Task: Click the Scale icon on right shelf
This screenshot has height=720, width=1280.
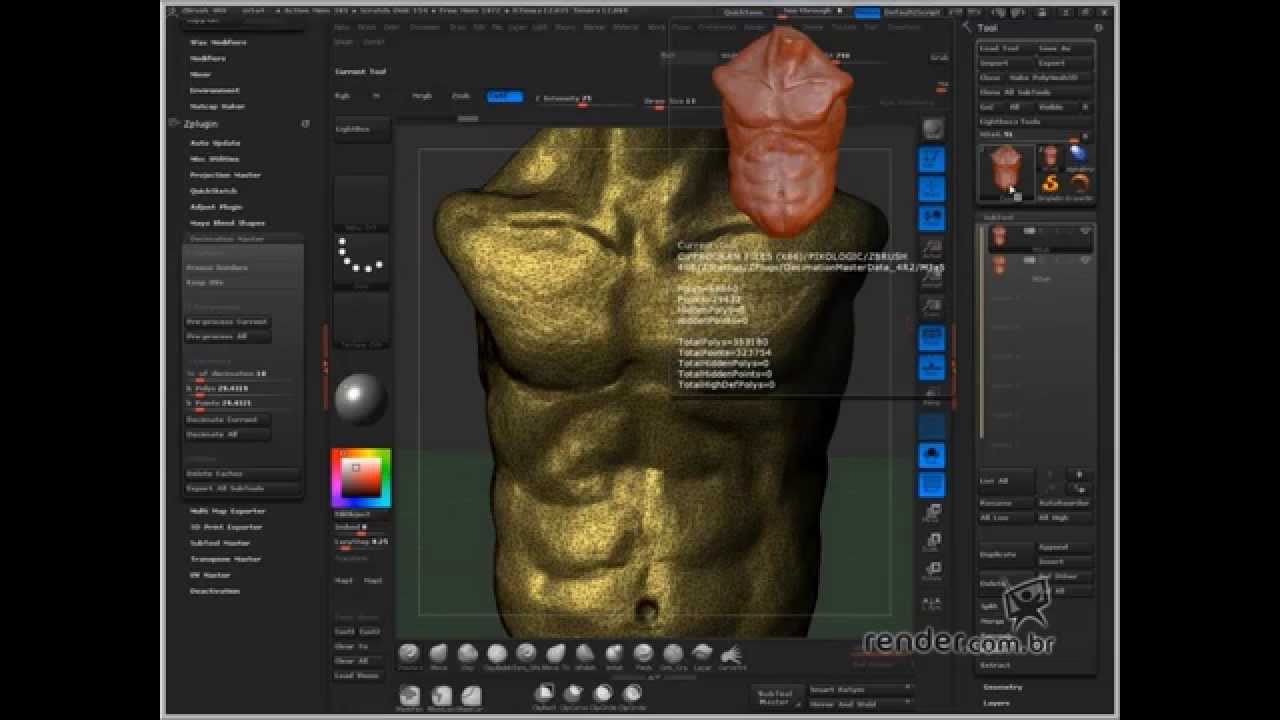Action: [x=931, y=542]
